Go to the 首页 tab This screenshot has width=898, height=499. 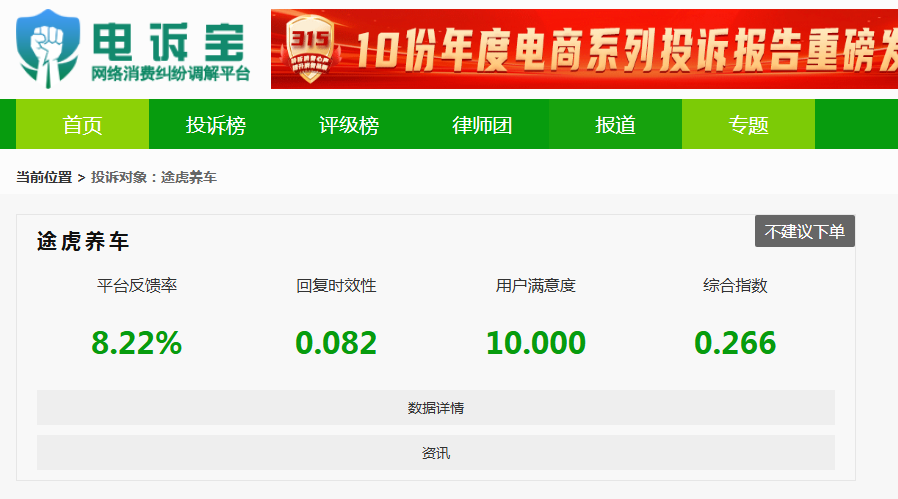coord(82,124)
